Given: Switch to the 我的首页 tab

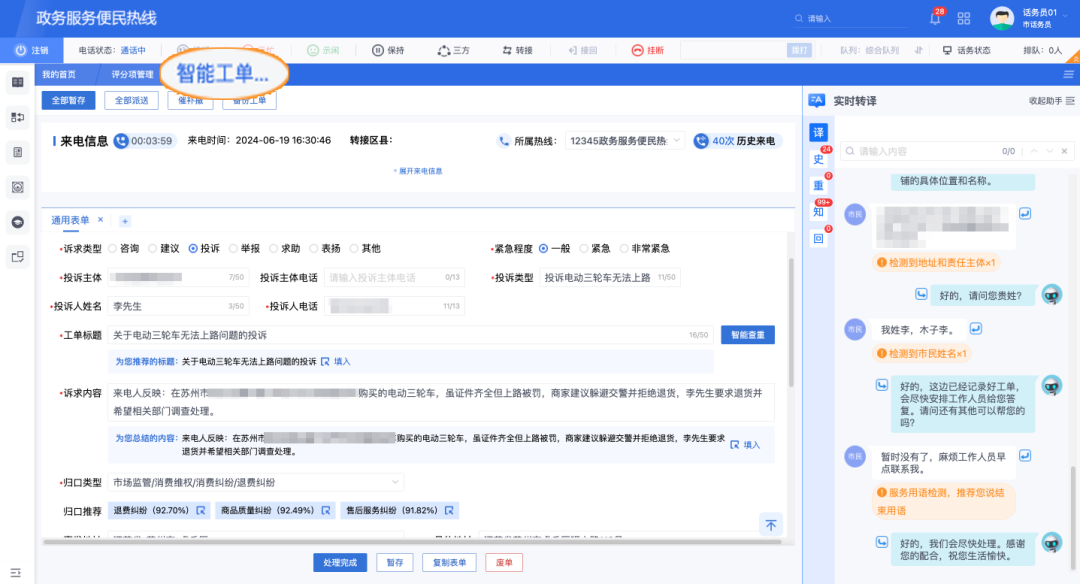Looking at the screenshot, I should (x=58, y=75).
